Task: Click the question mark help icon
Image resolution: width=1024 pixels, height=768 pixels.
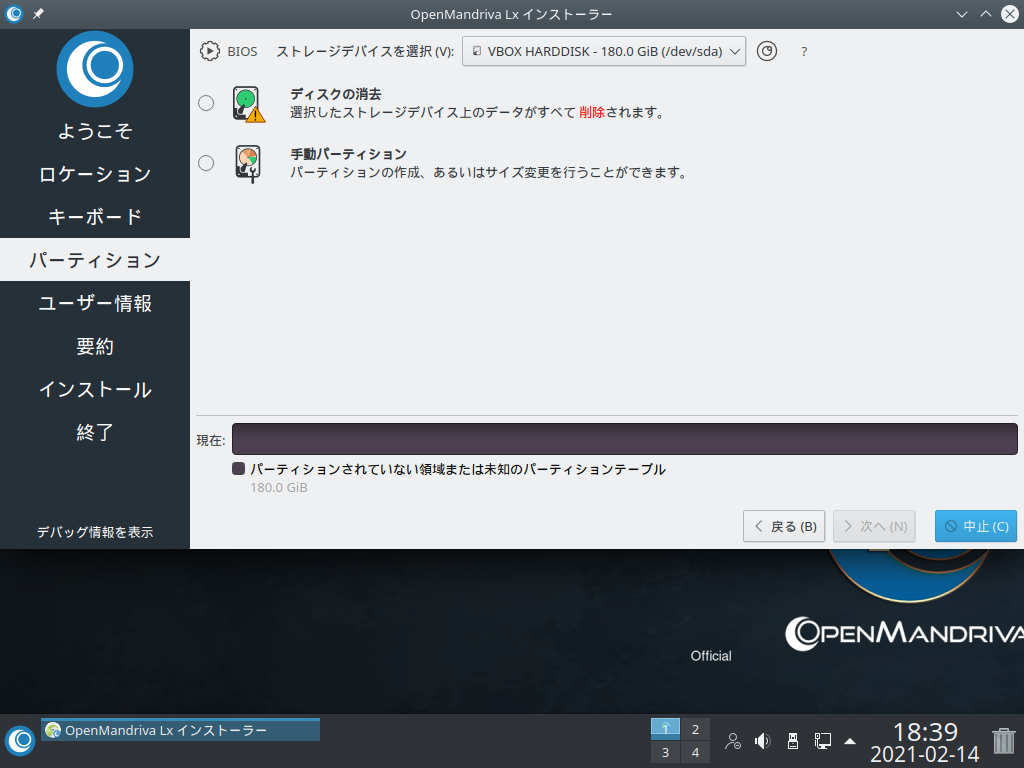Action: click(x=804, y=52)
